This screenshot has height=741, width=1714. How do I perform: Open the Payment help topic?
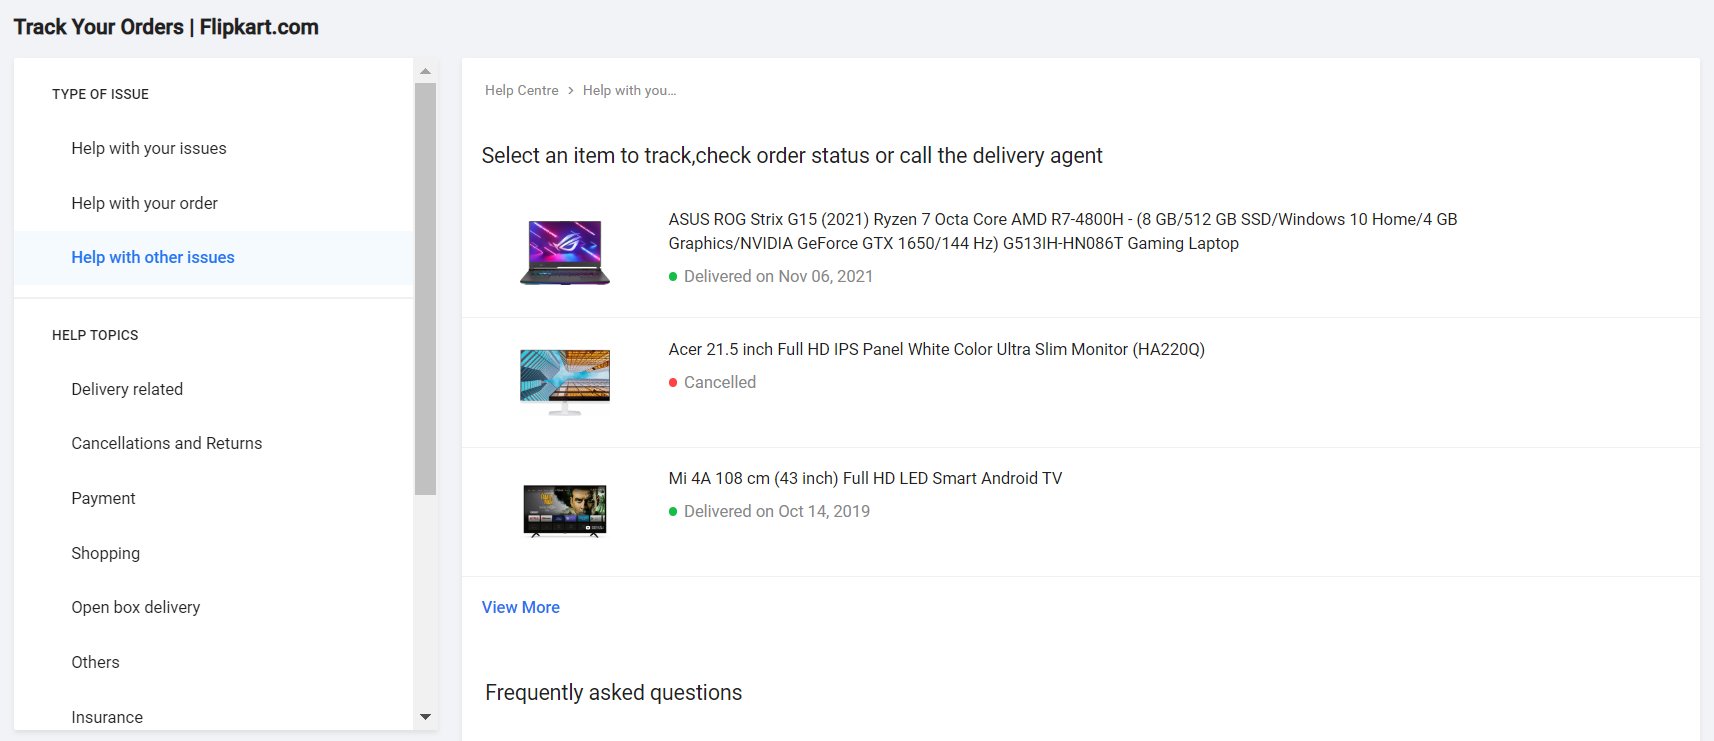pyautogui.click(x=103, y=498)
